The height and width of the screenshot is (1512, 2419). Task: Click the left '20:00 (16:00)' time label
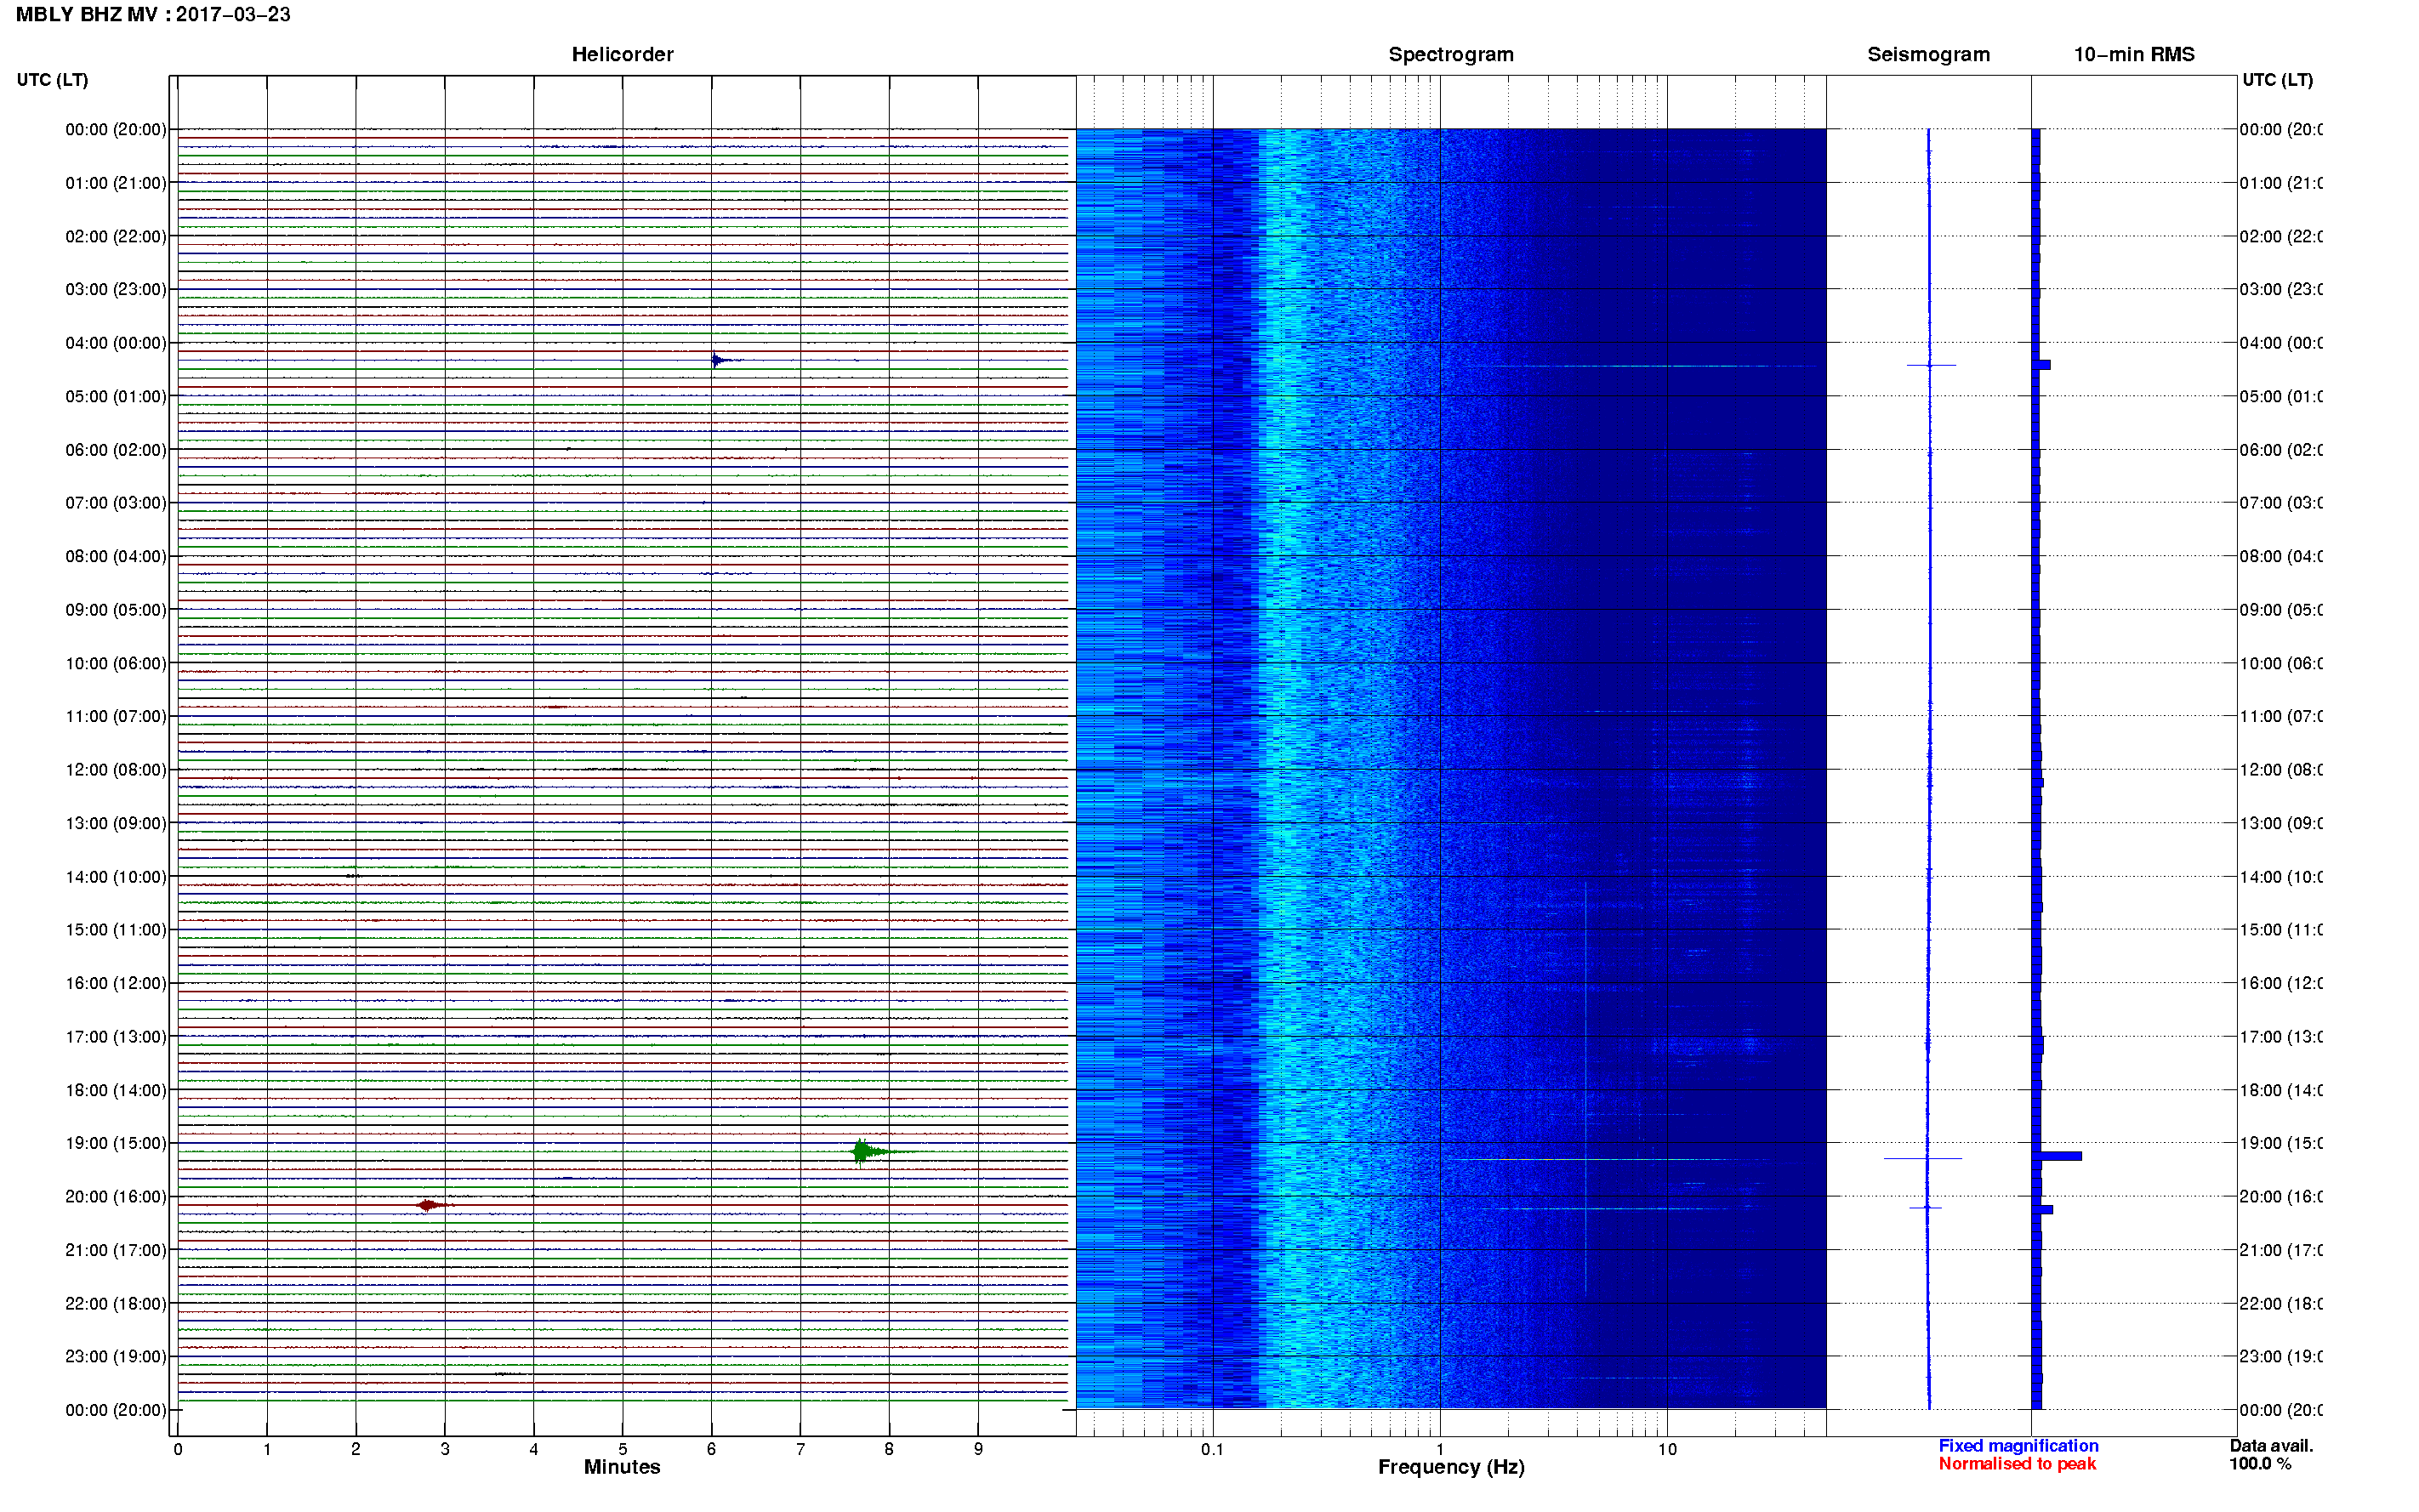pos(116,1197)
